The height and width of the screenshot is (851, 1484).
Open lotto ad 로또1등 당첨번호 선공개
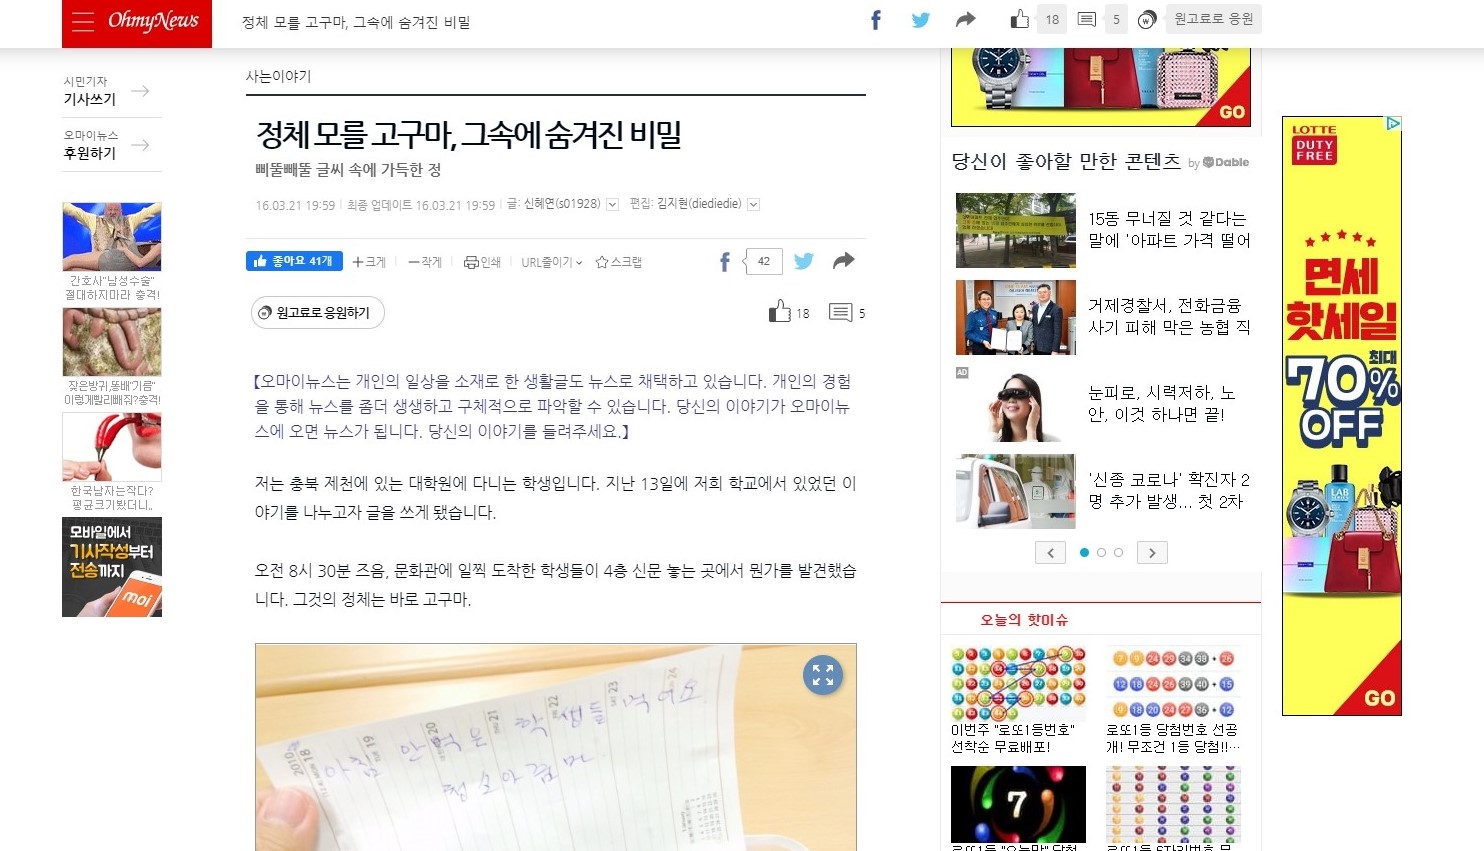pos(1173,700)
